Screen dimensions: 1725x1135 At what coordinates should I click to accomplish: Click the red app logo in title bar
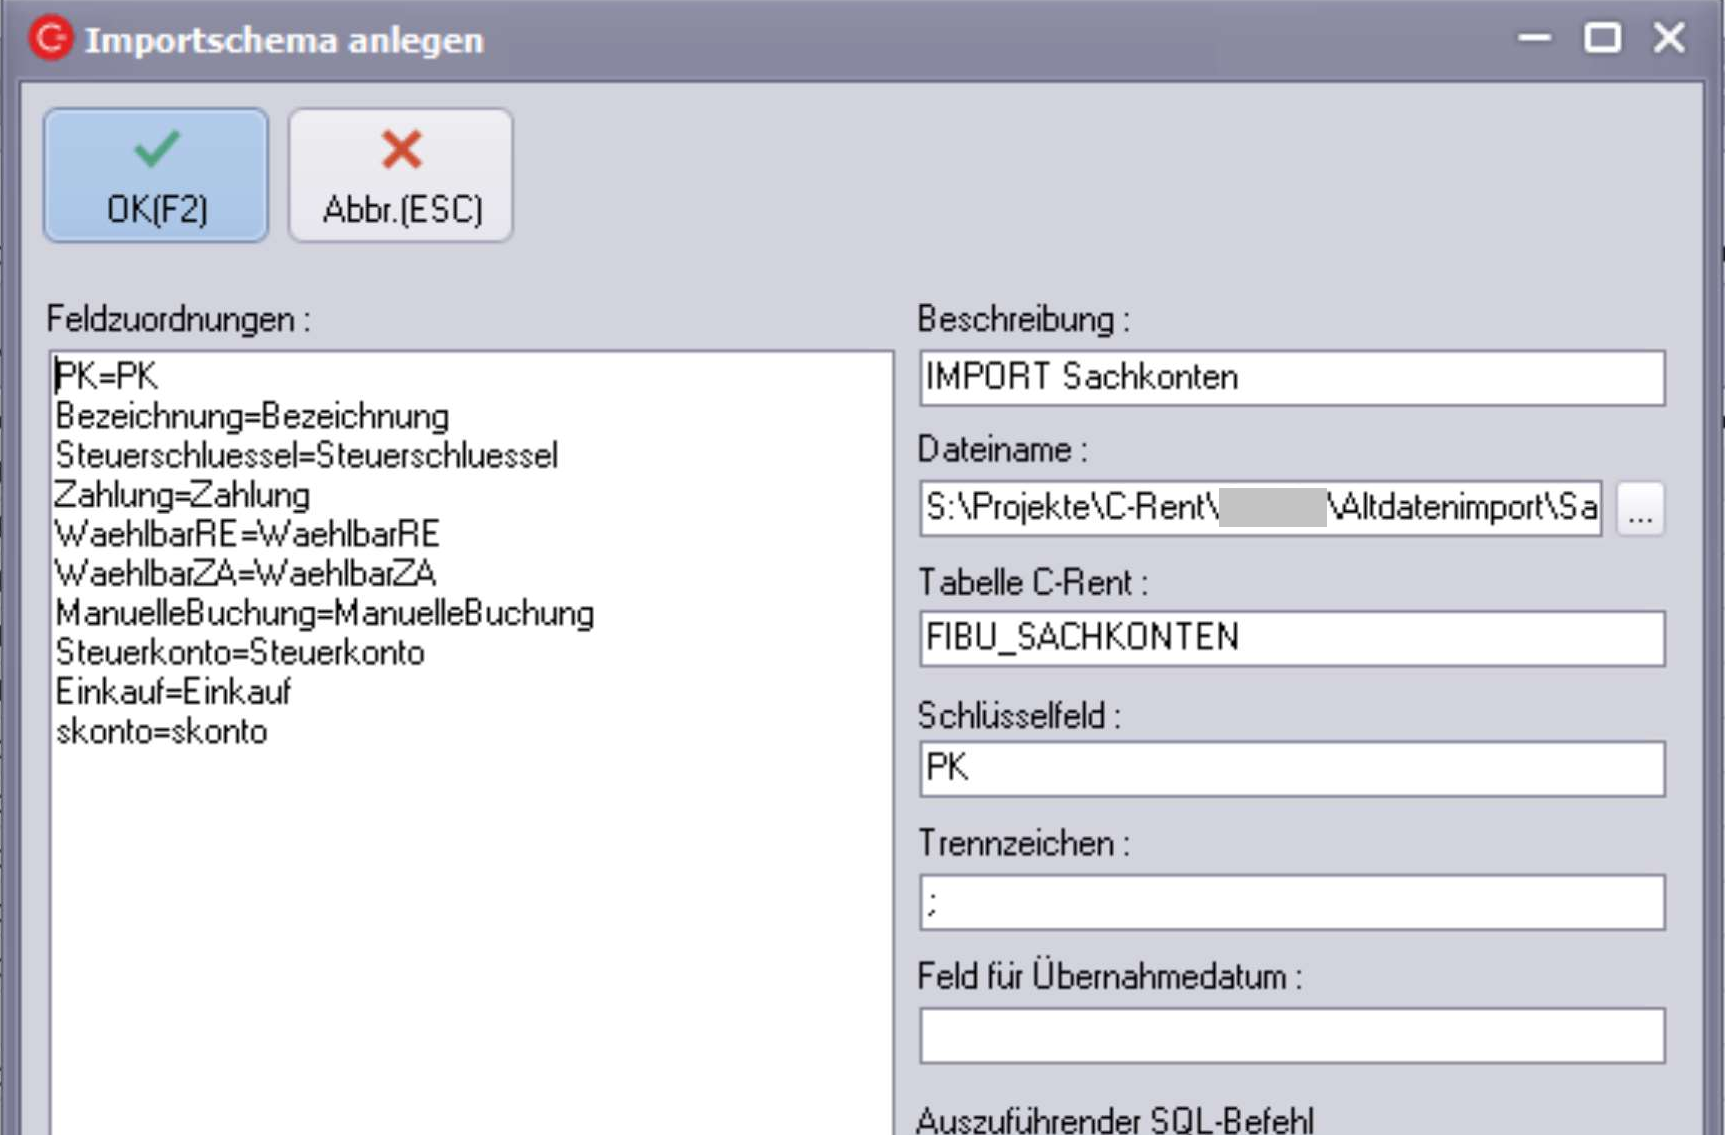coord(51,39)
